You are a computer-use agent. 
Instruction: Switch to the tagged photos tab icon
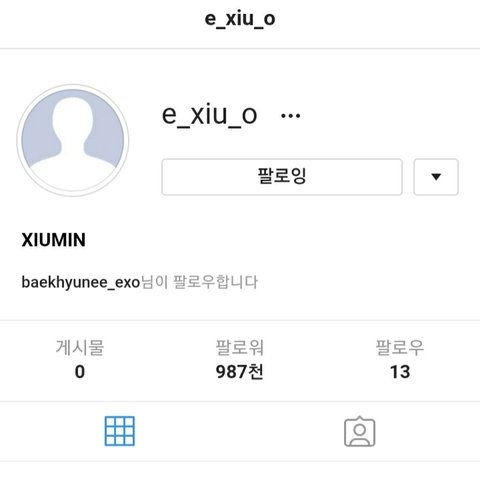[x=360, y=431]
